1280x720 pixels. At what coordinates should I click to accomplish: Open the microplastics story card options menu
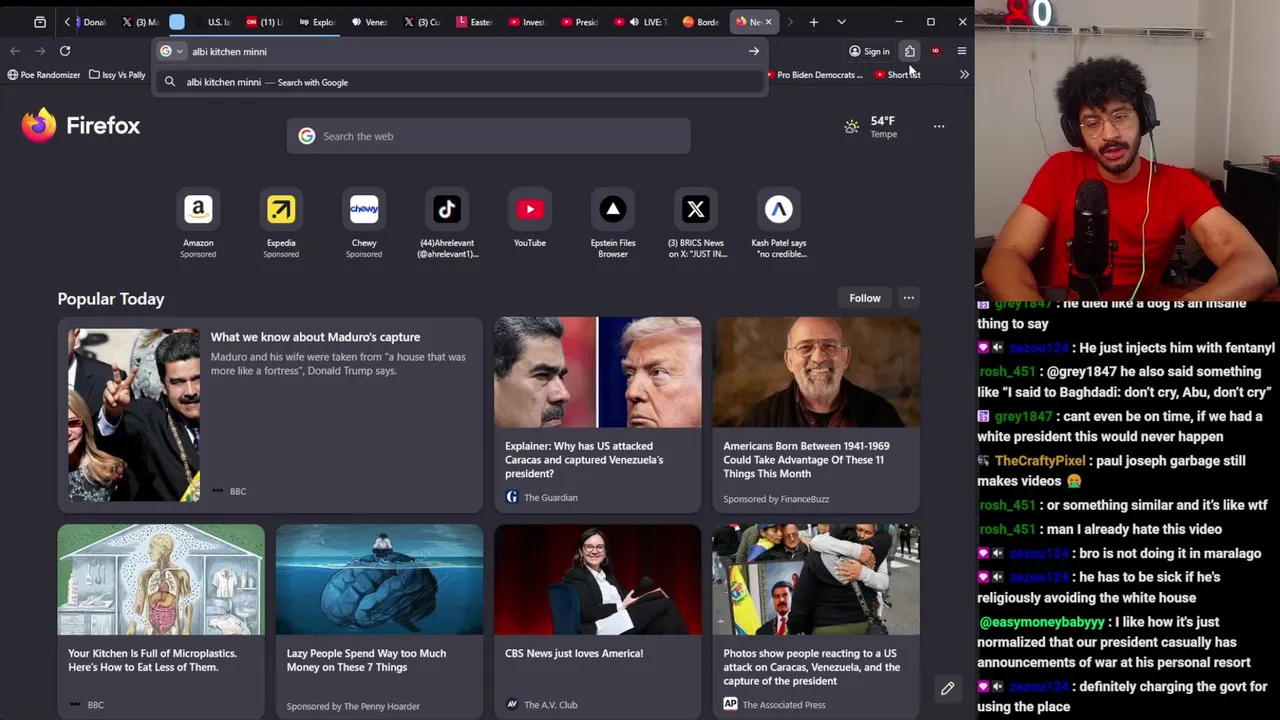click(75, 705)
